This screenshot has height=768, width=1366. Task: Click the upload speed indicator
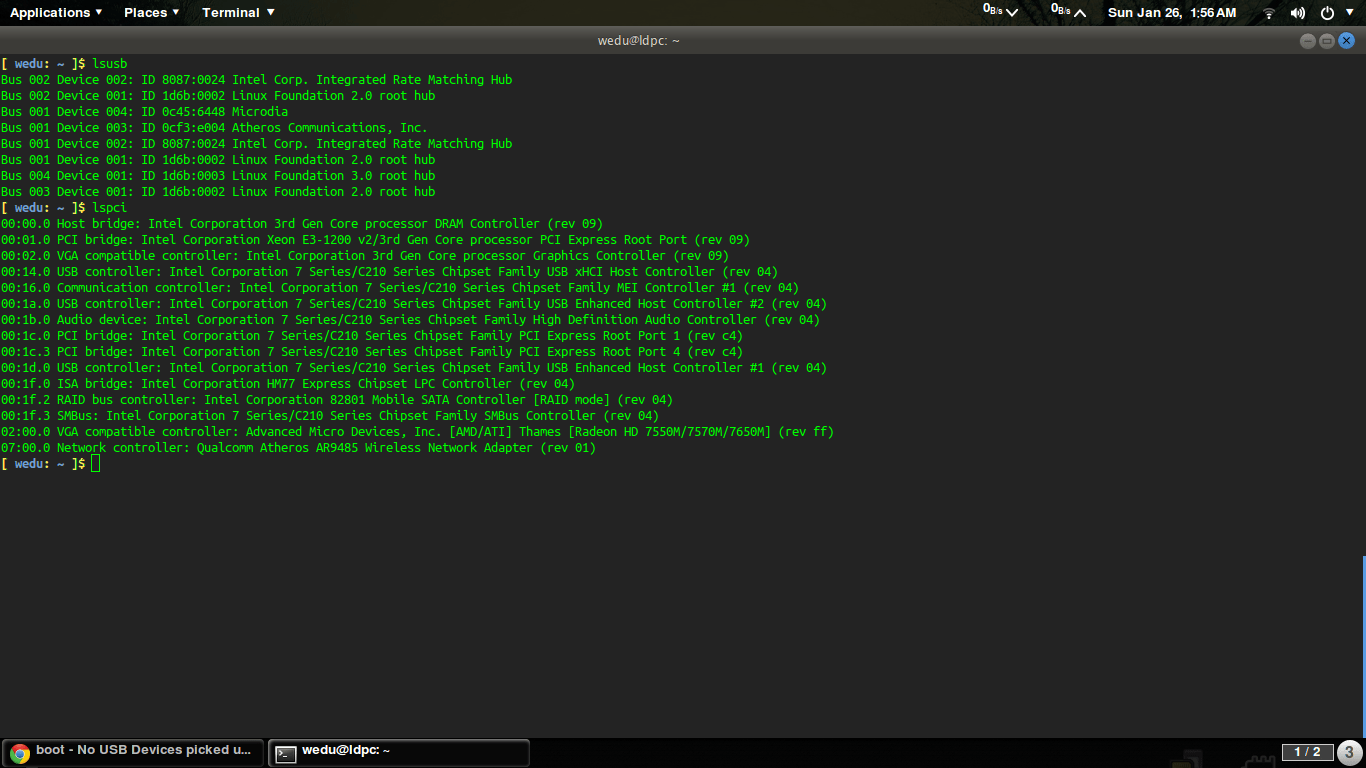click(x=1068, y=12)
